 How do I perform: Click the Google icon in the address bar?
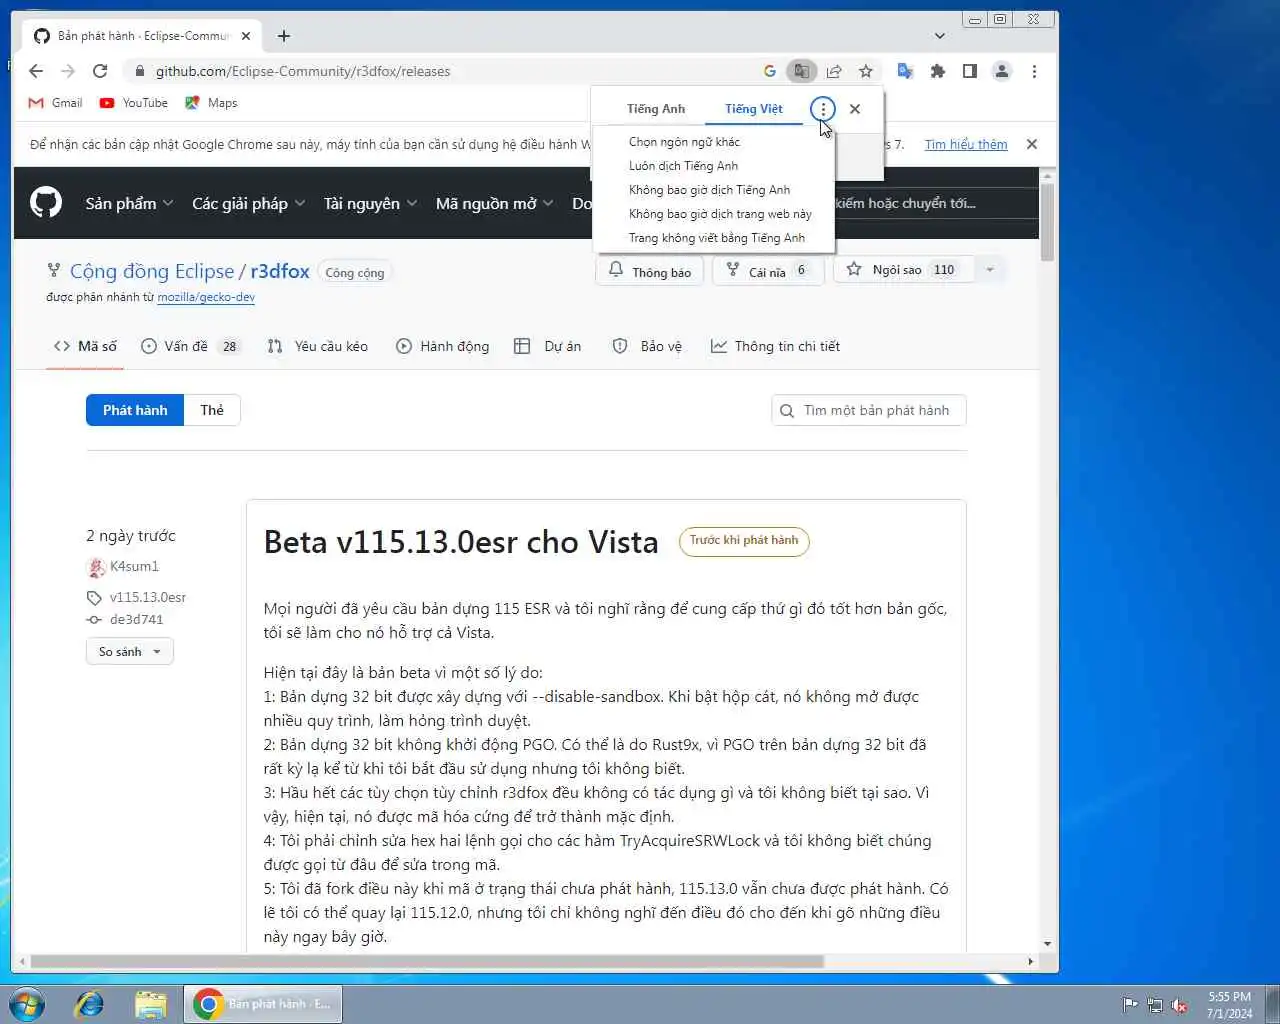769,71
